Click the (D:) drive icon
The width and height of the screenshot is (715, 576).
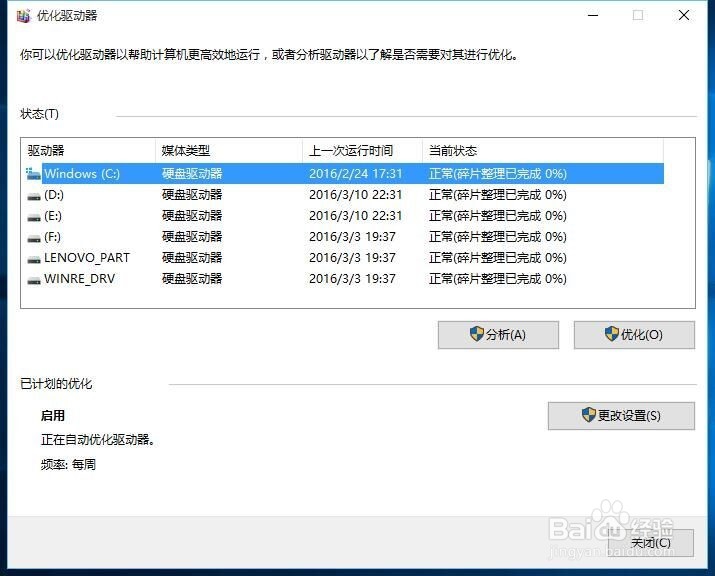[34, 196]
